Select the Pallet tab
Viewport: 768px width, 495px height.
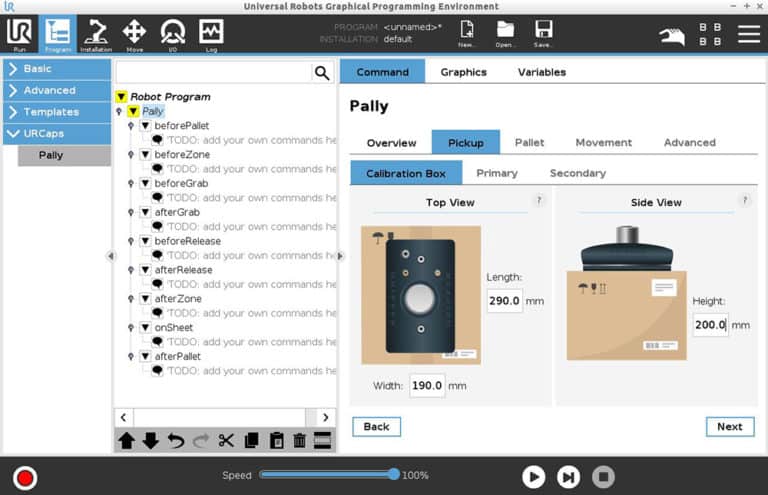point(529,142)
